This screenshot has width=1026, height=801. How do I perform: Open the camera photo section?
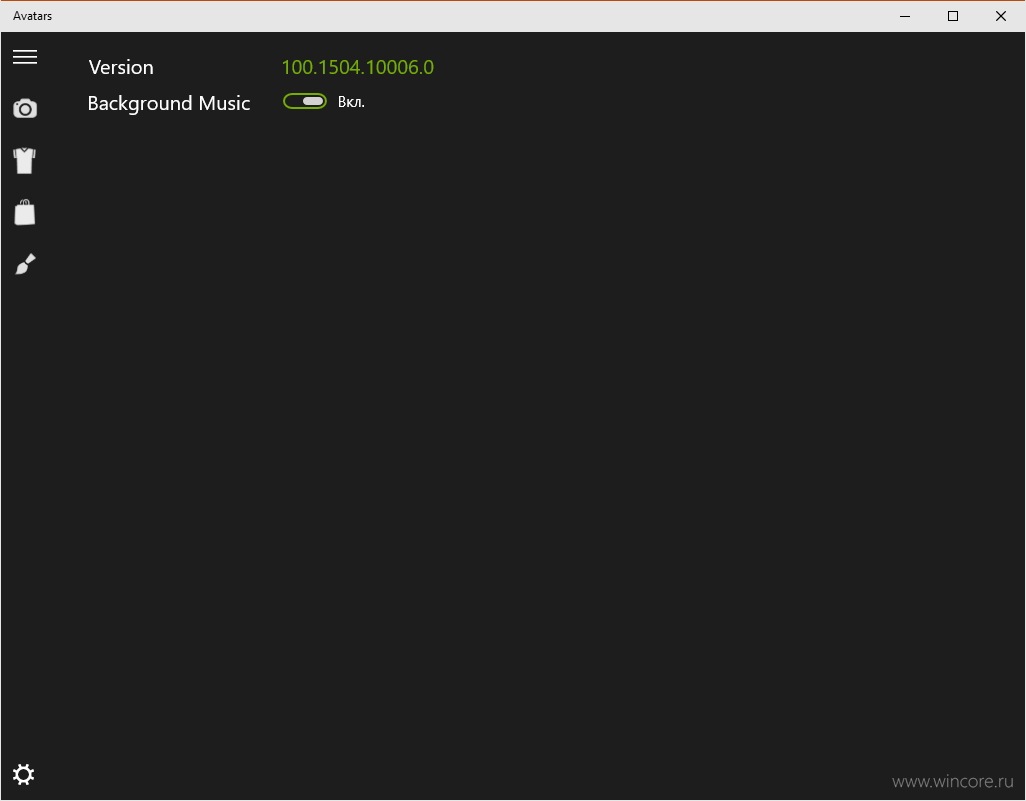click(x=25, y=109)
